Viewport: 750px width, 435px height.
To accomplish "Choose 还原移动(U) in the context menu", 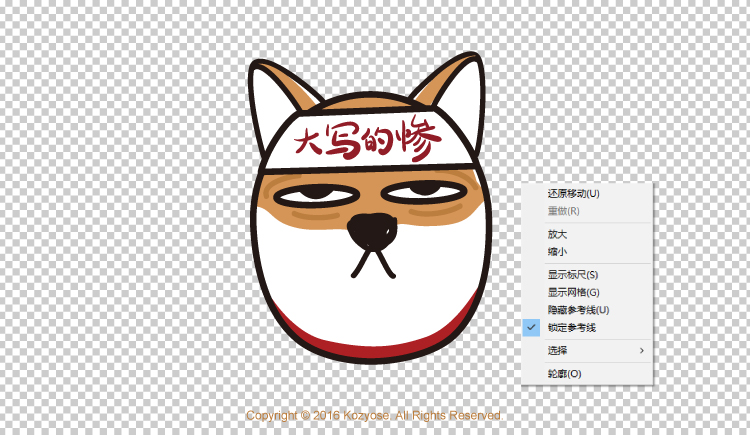I will [587, 193].
